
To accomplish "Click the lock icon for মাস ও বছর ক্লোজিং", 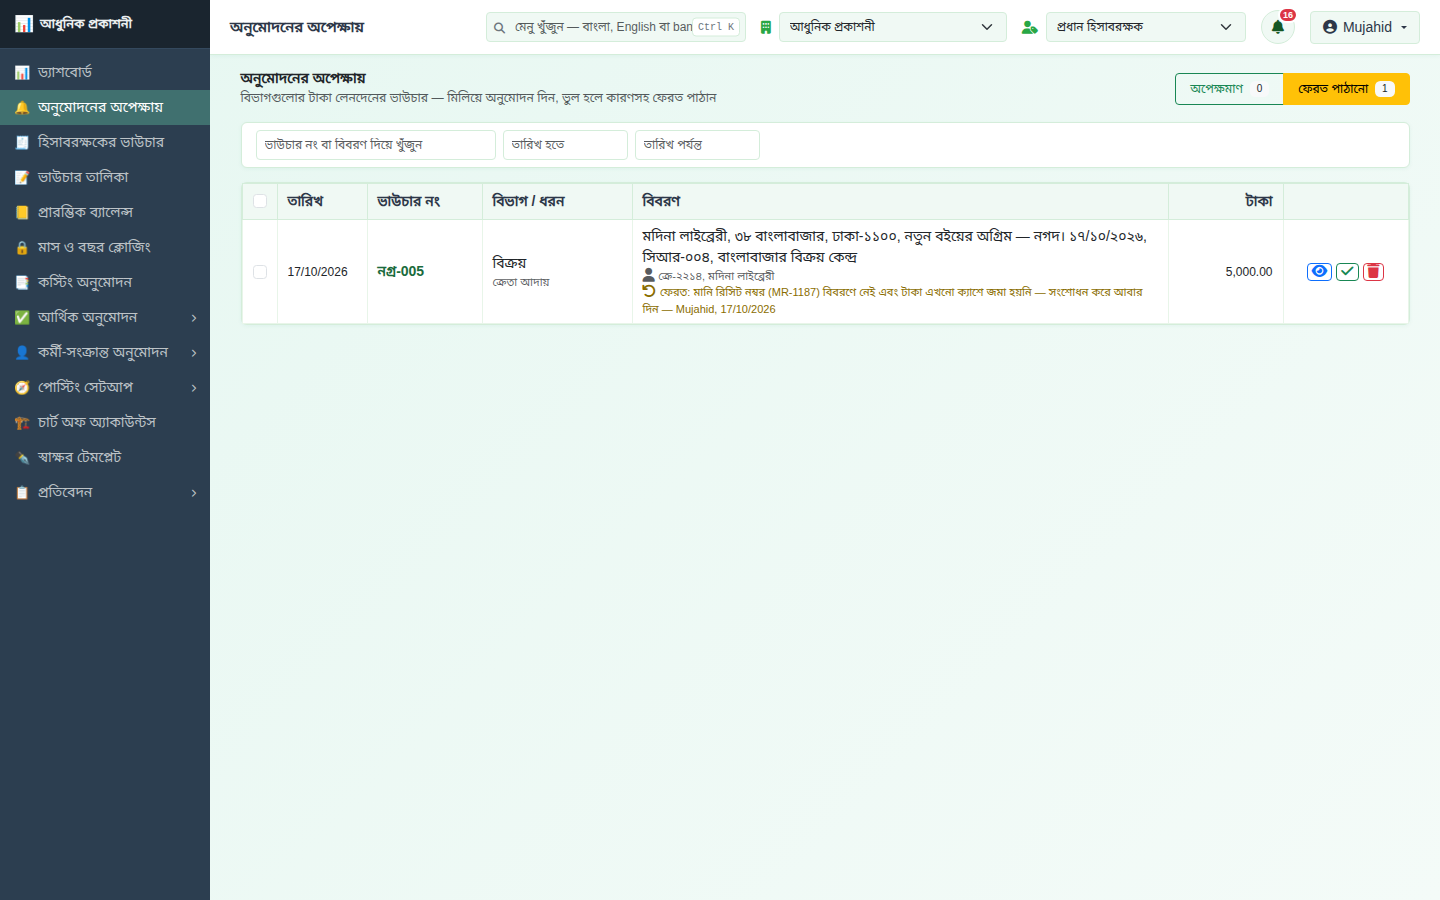I will [22, 247].
